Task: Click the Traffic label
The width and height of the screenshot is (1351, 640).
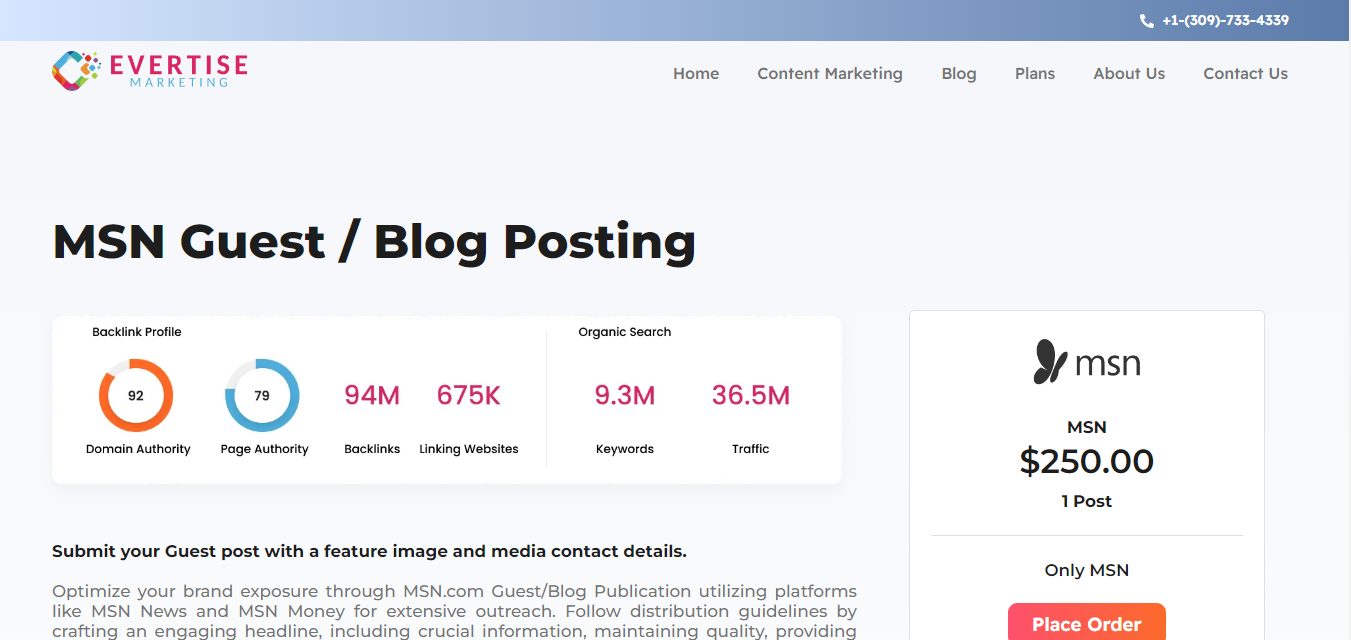Action: coord(751,449)
